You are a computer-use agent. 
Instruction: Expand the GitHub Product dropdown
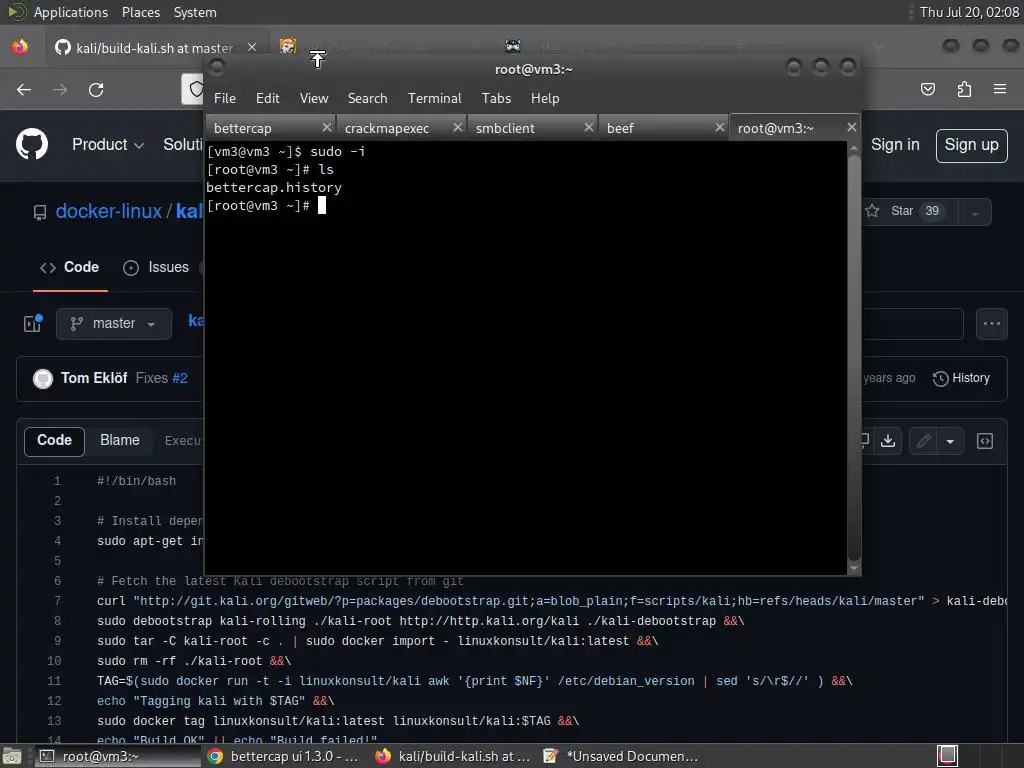[x=108, y=144]
